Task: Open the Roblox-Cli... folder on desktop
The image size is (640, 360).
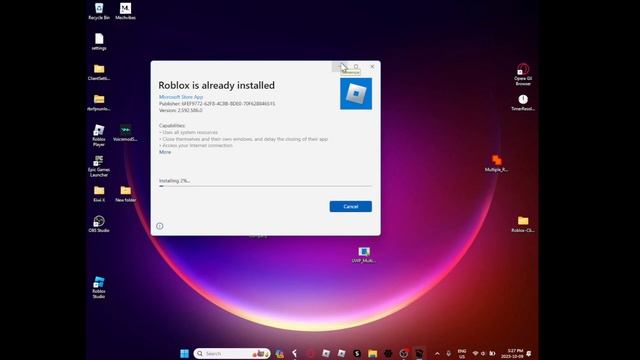Action: (523, 224)
